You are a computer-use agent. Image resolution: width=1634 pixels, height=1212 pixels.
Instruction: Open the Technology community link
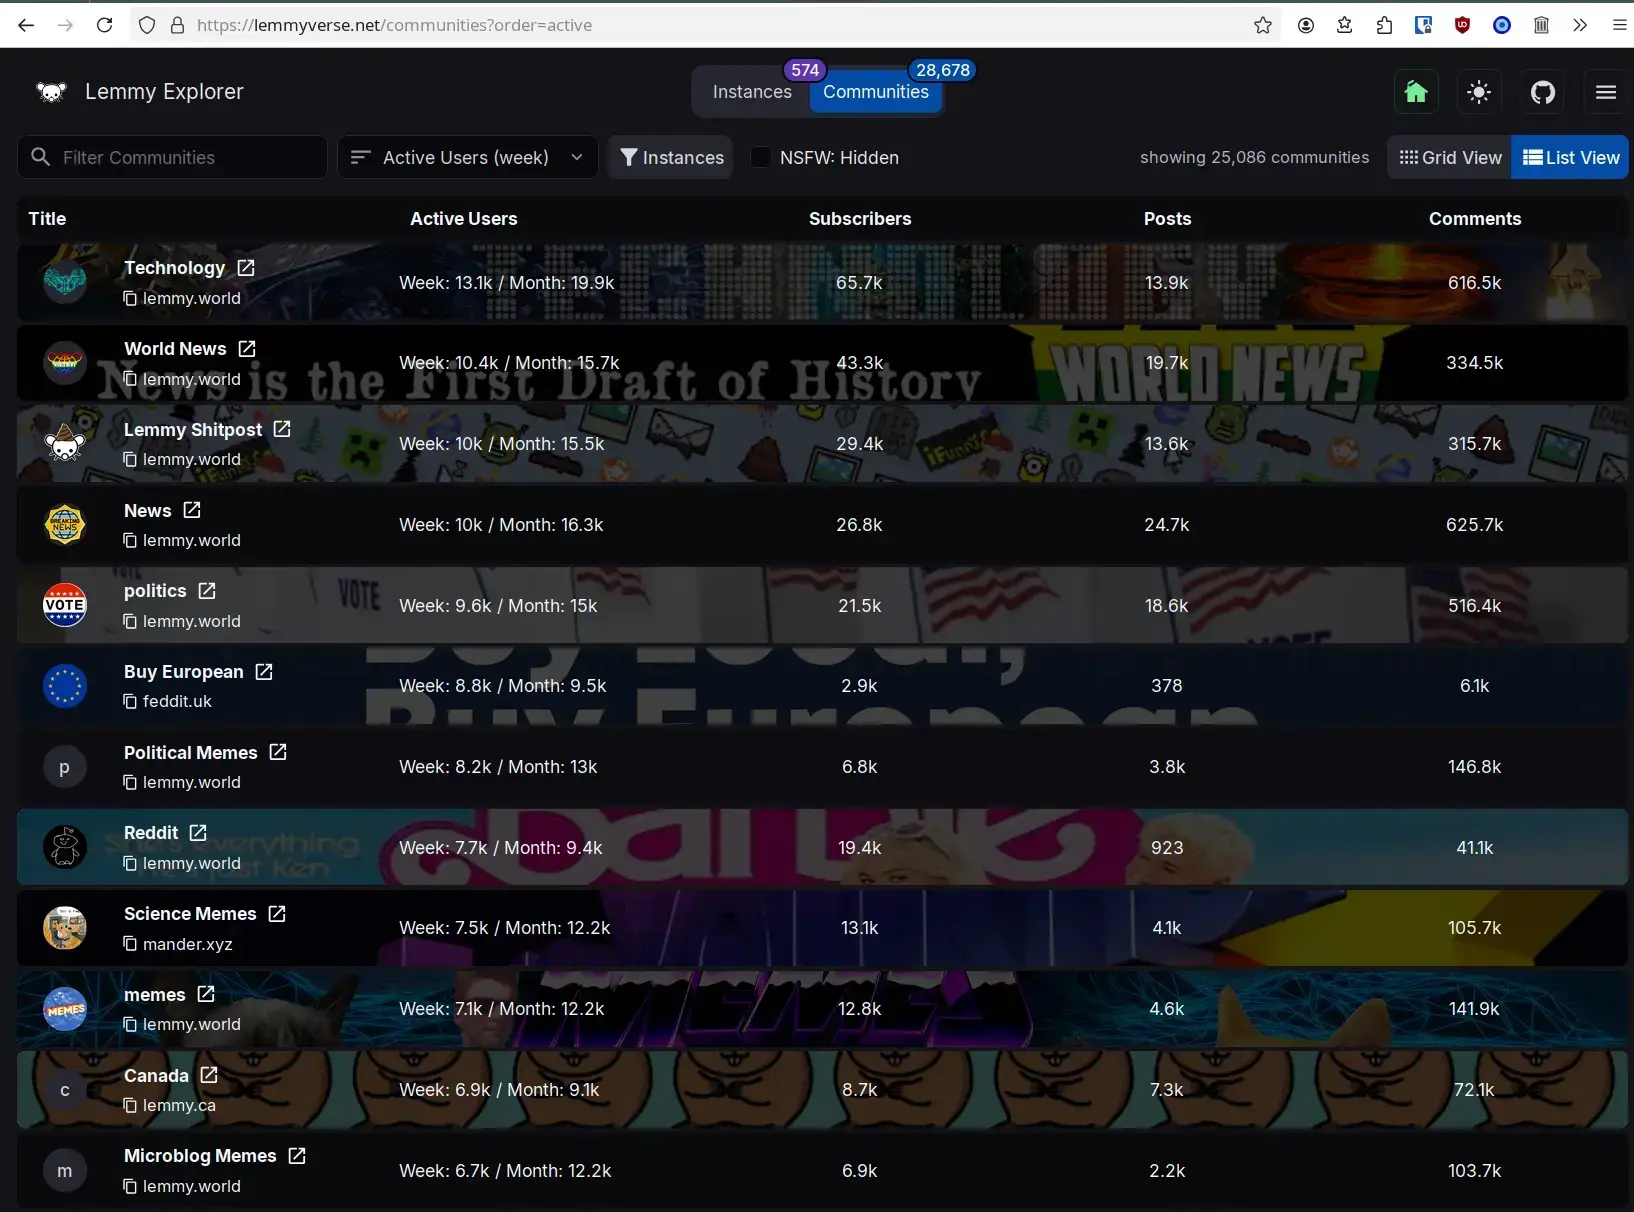click(175, 268)
